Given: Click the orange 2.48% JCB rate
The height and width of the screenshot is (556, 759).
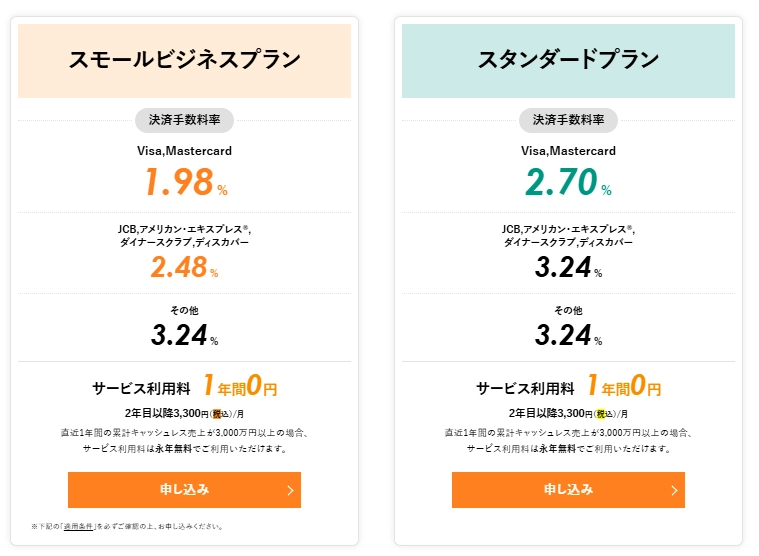Looking at the screenshot, I should point(182,267).
